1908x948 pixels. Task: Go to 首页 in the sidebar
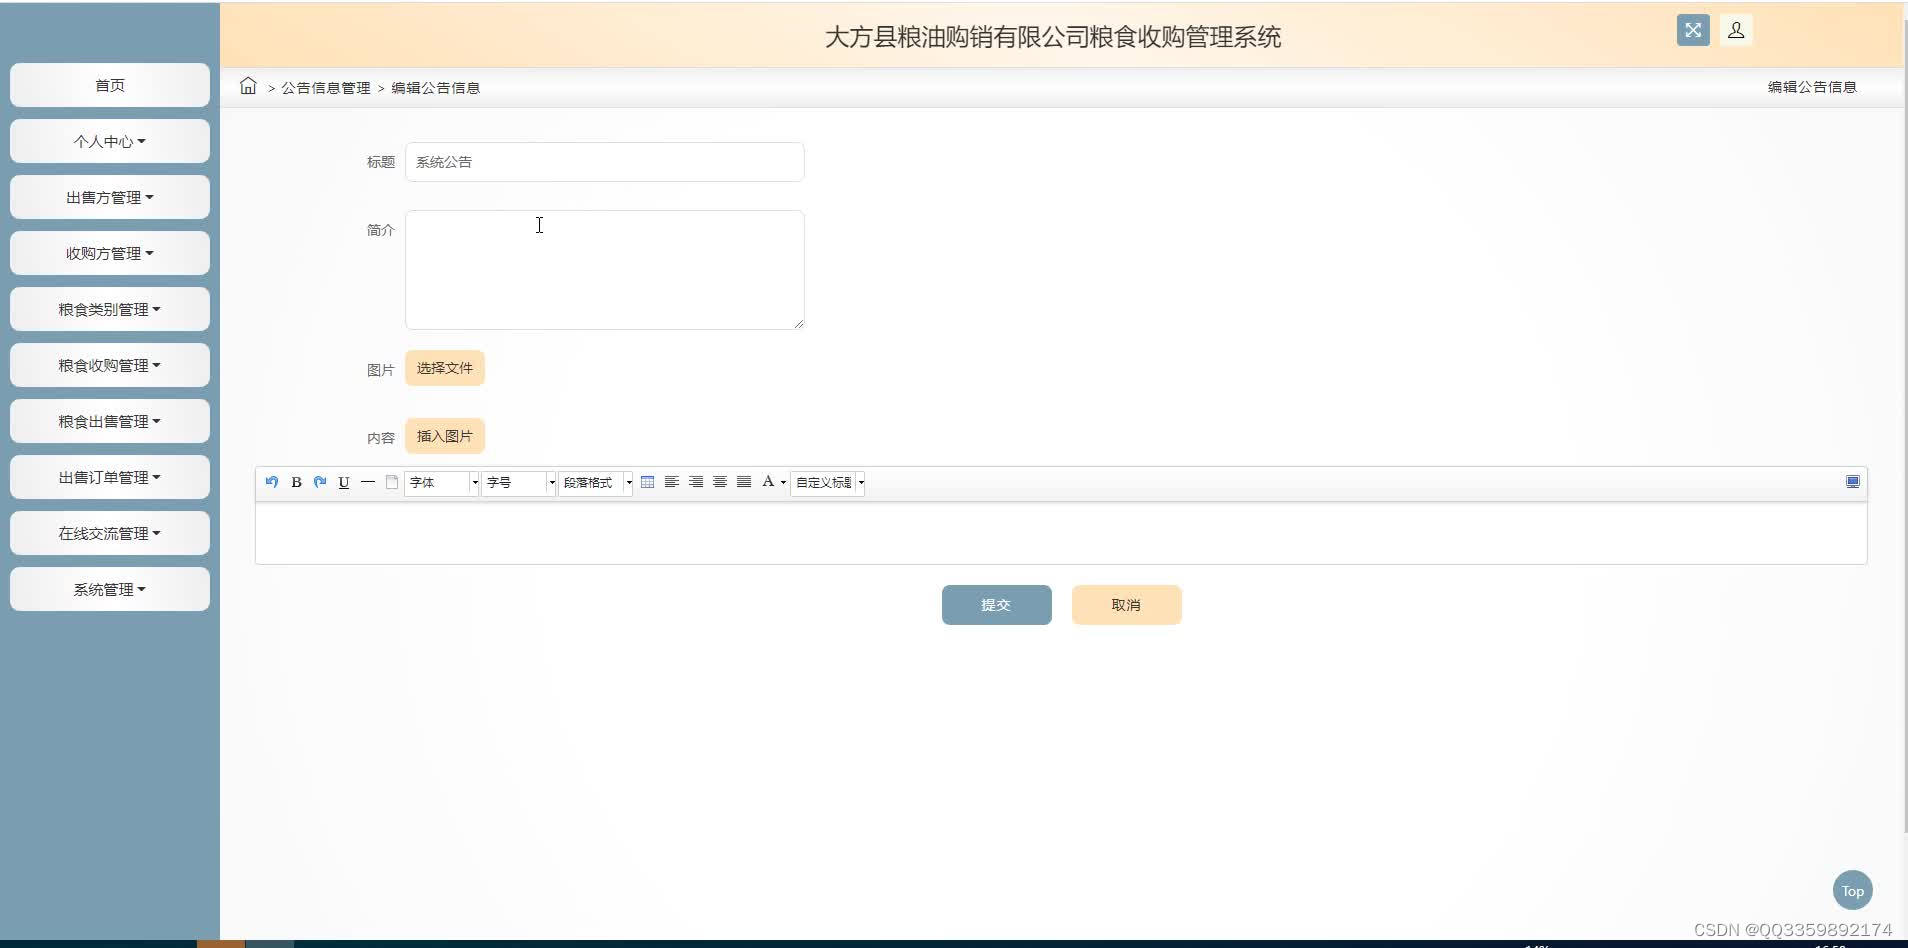(x=110, y=85)
